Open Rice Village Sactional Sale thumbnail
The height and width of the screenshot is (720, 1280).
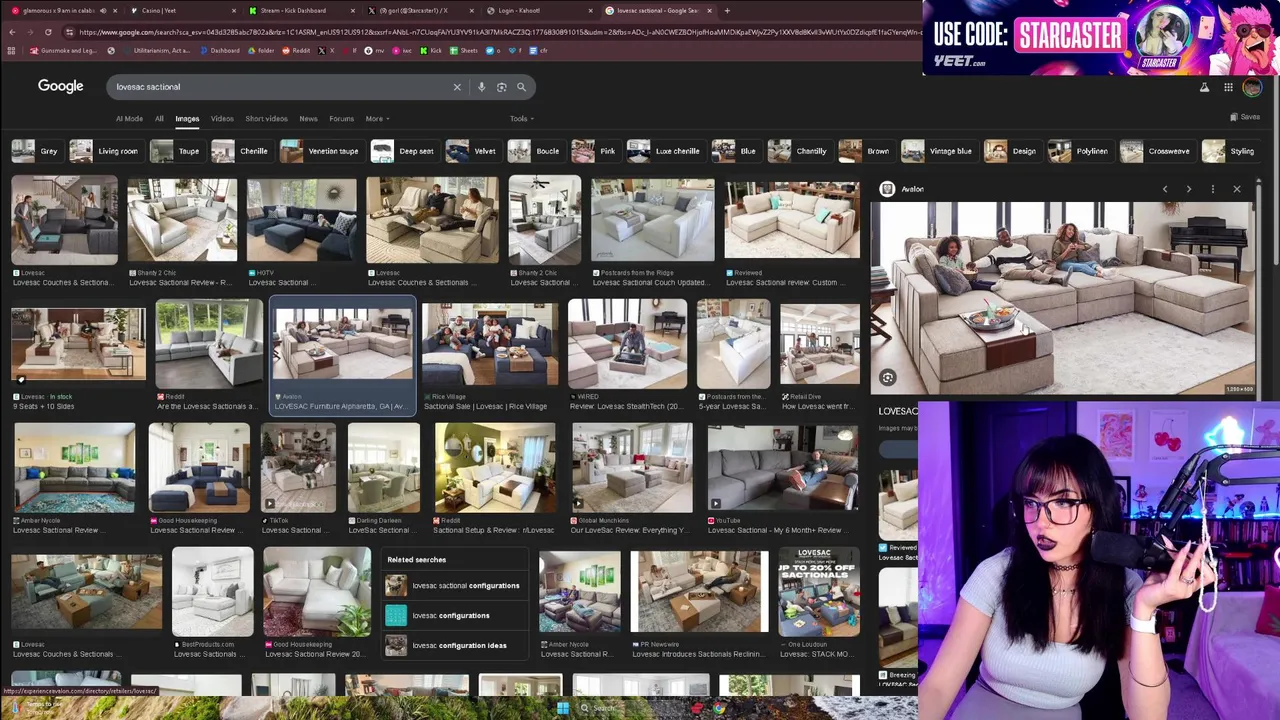[x=490, y=345]
